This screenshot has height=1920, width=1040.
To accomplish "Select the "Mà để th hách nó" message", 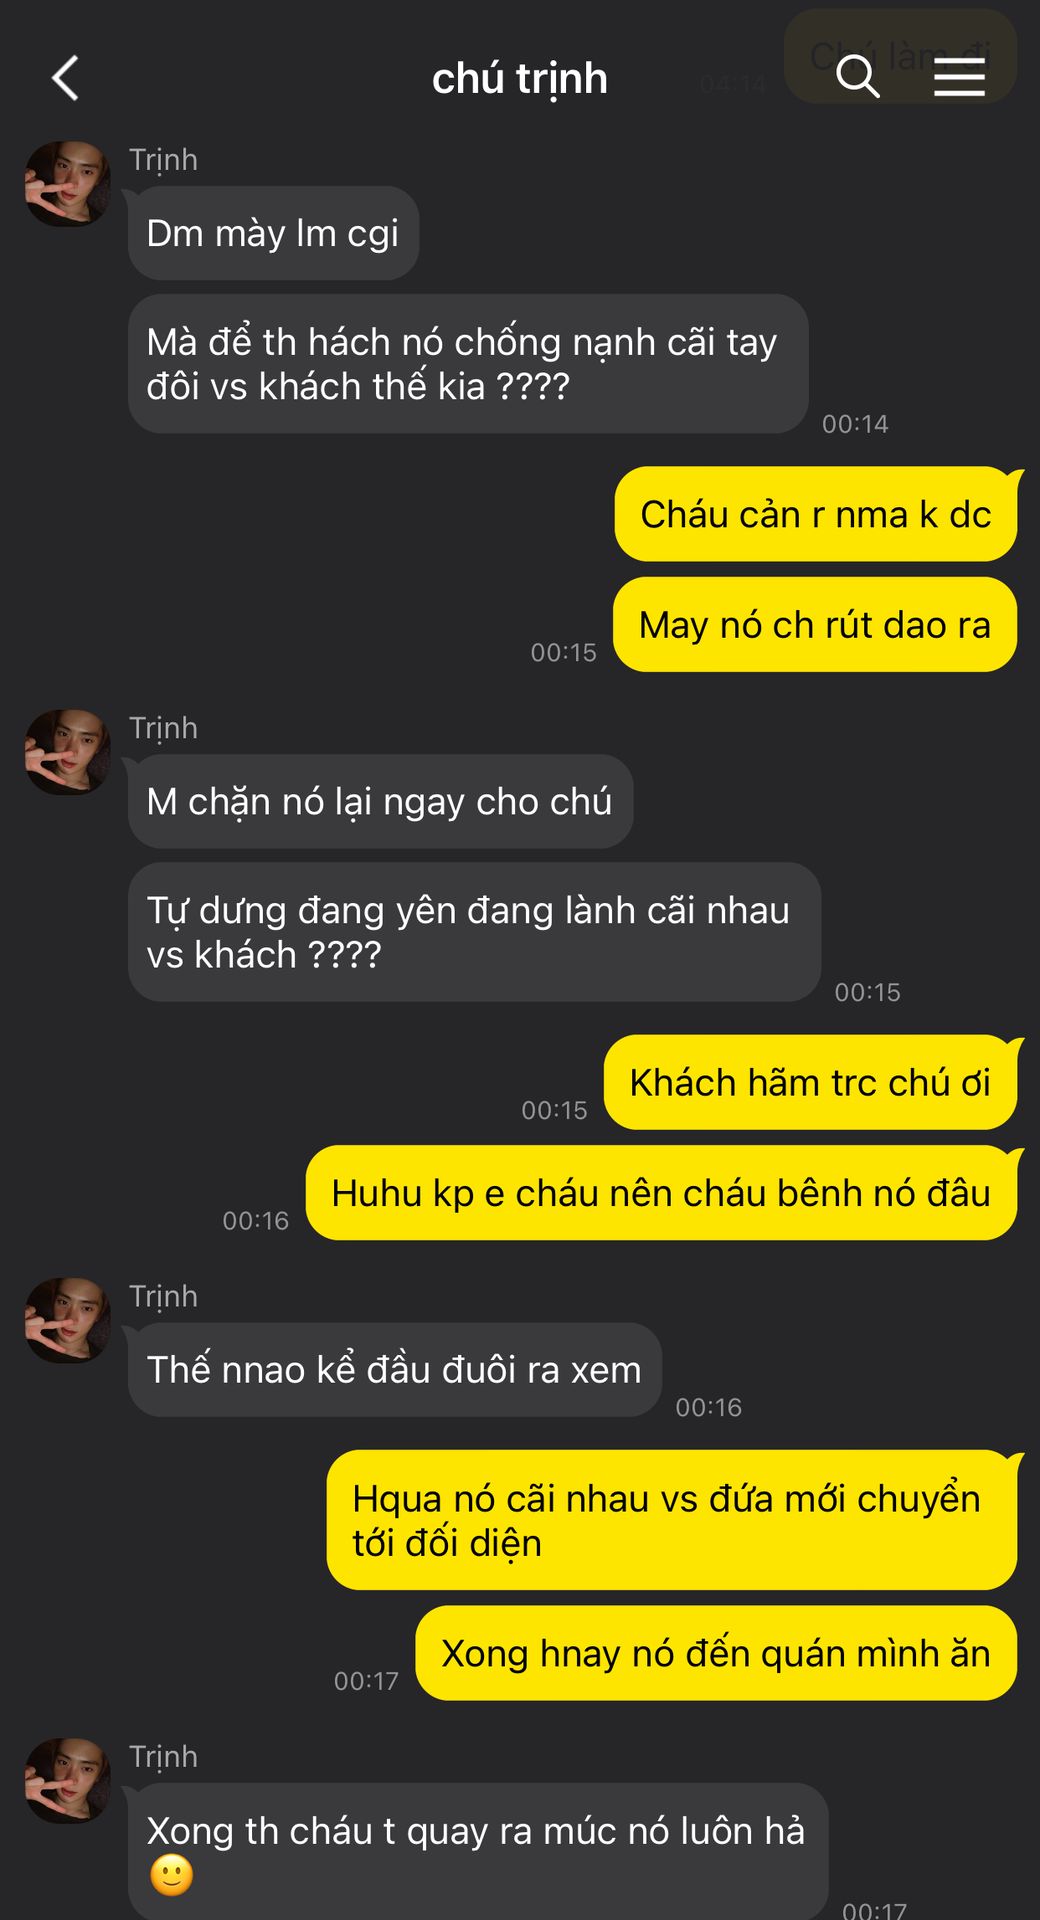I will 468,364.
